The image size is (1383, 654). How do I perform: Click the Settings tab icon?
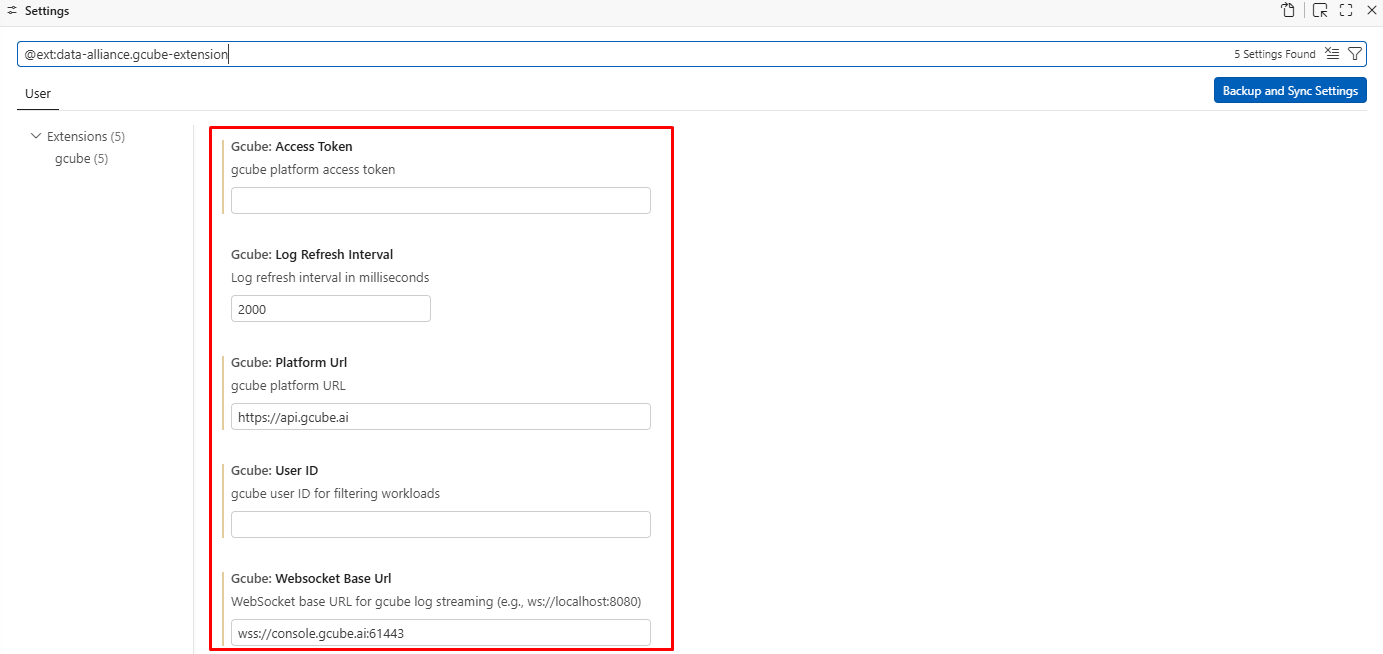[x=12, y=11]
